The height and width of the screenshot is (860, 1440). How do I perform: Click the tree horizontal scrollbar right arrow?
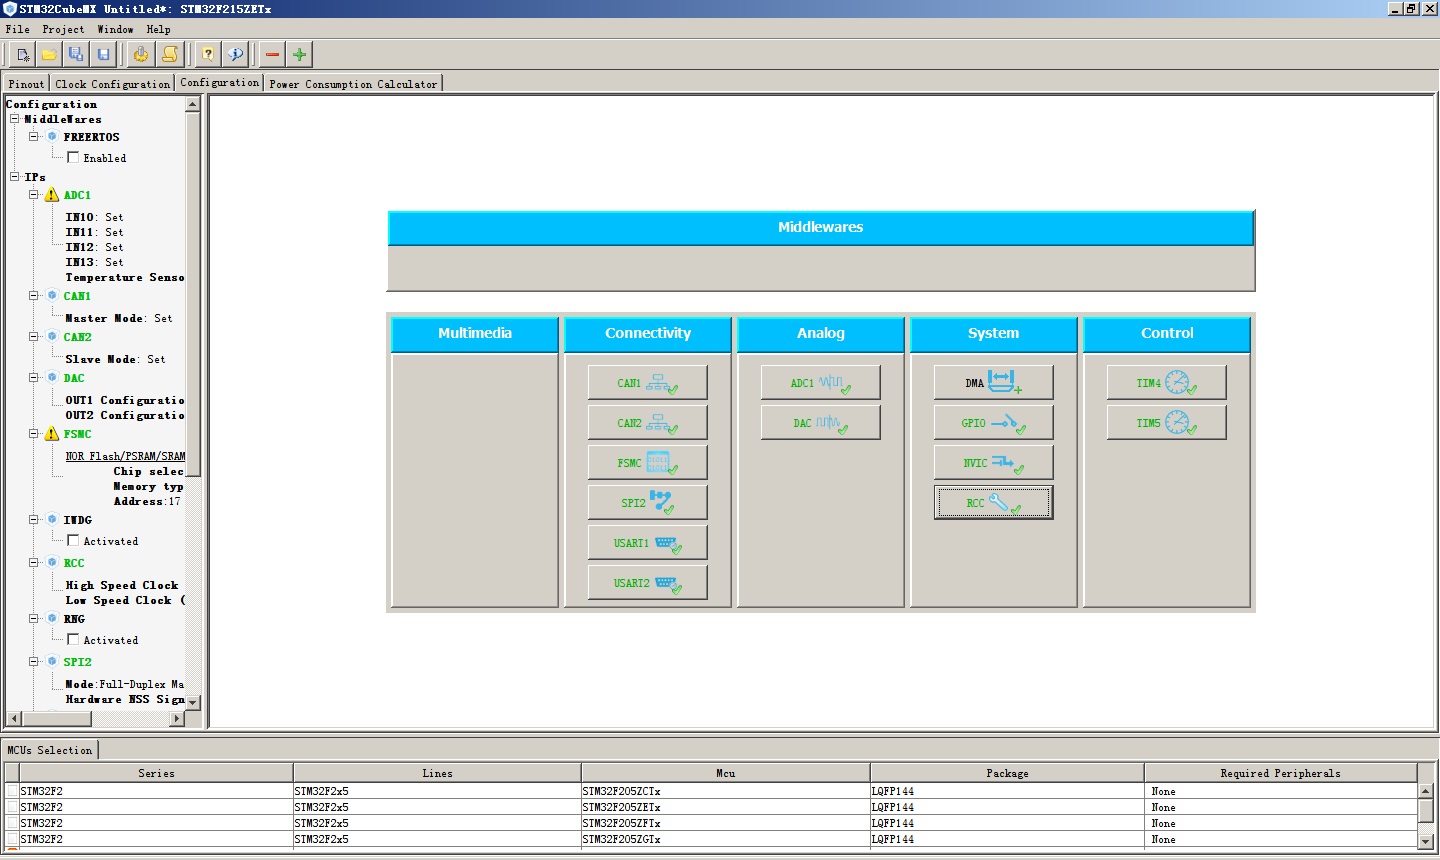pyautogui.click(x=177, y=718)
